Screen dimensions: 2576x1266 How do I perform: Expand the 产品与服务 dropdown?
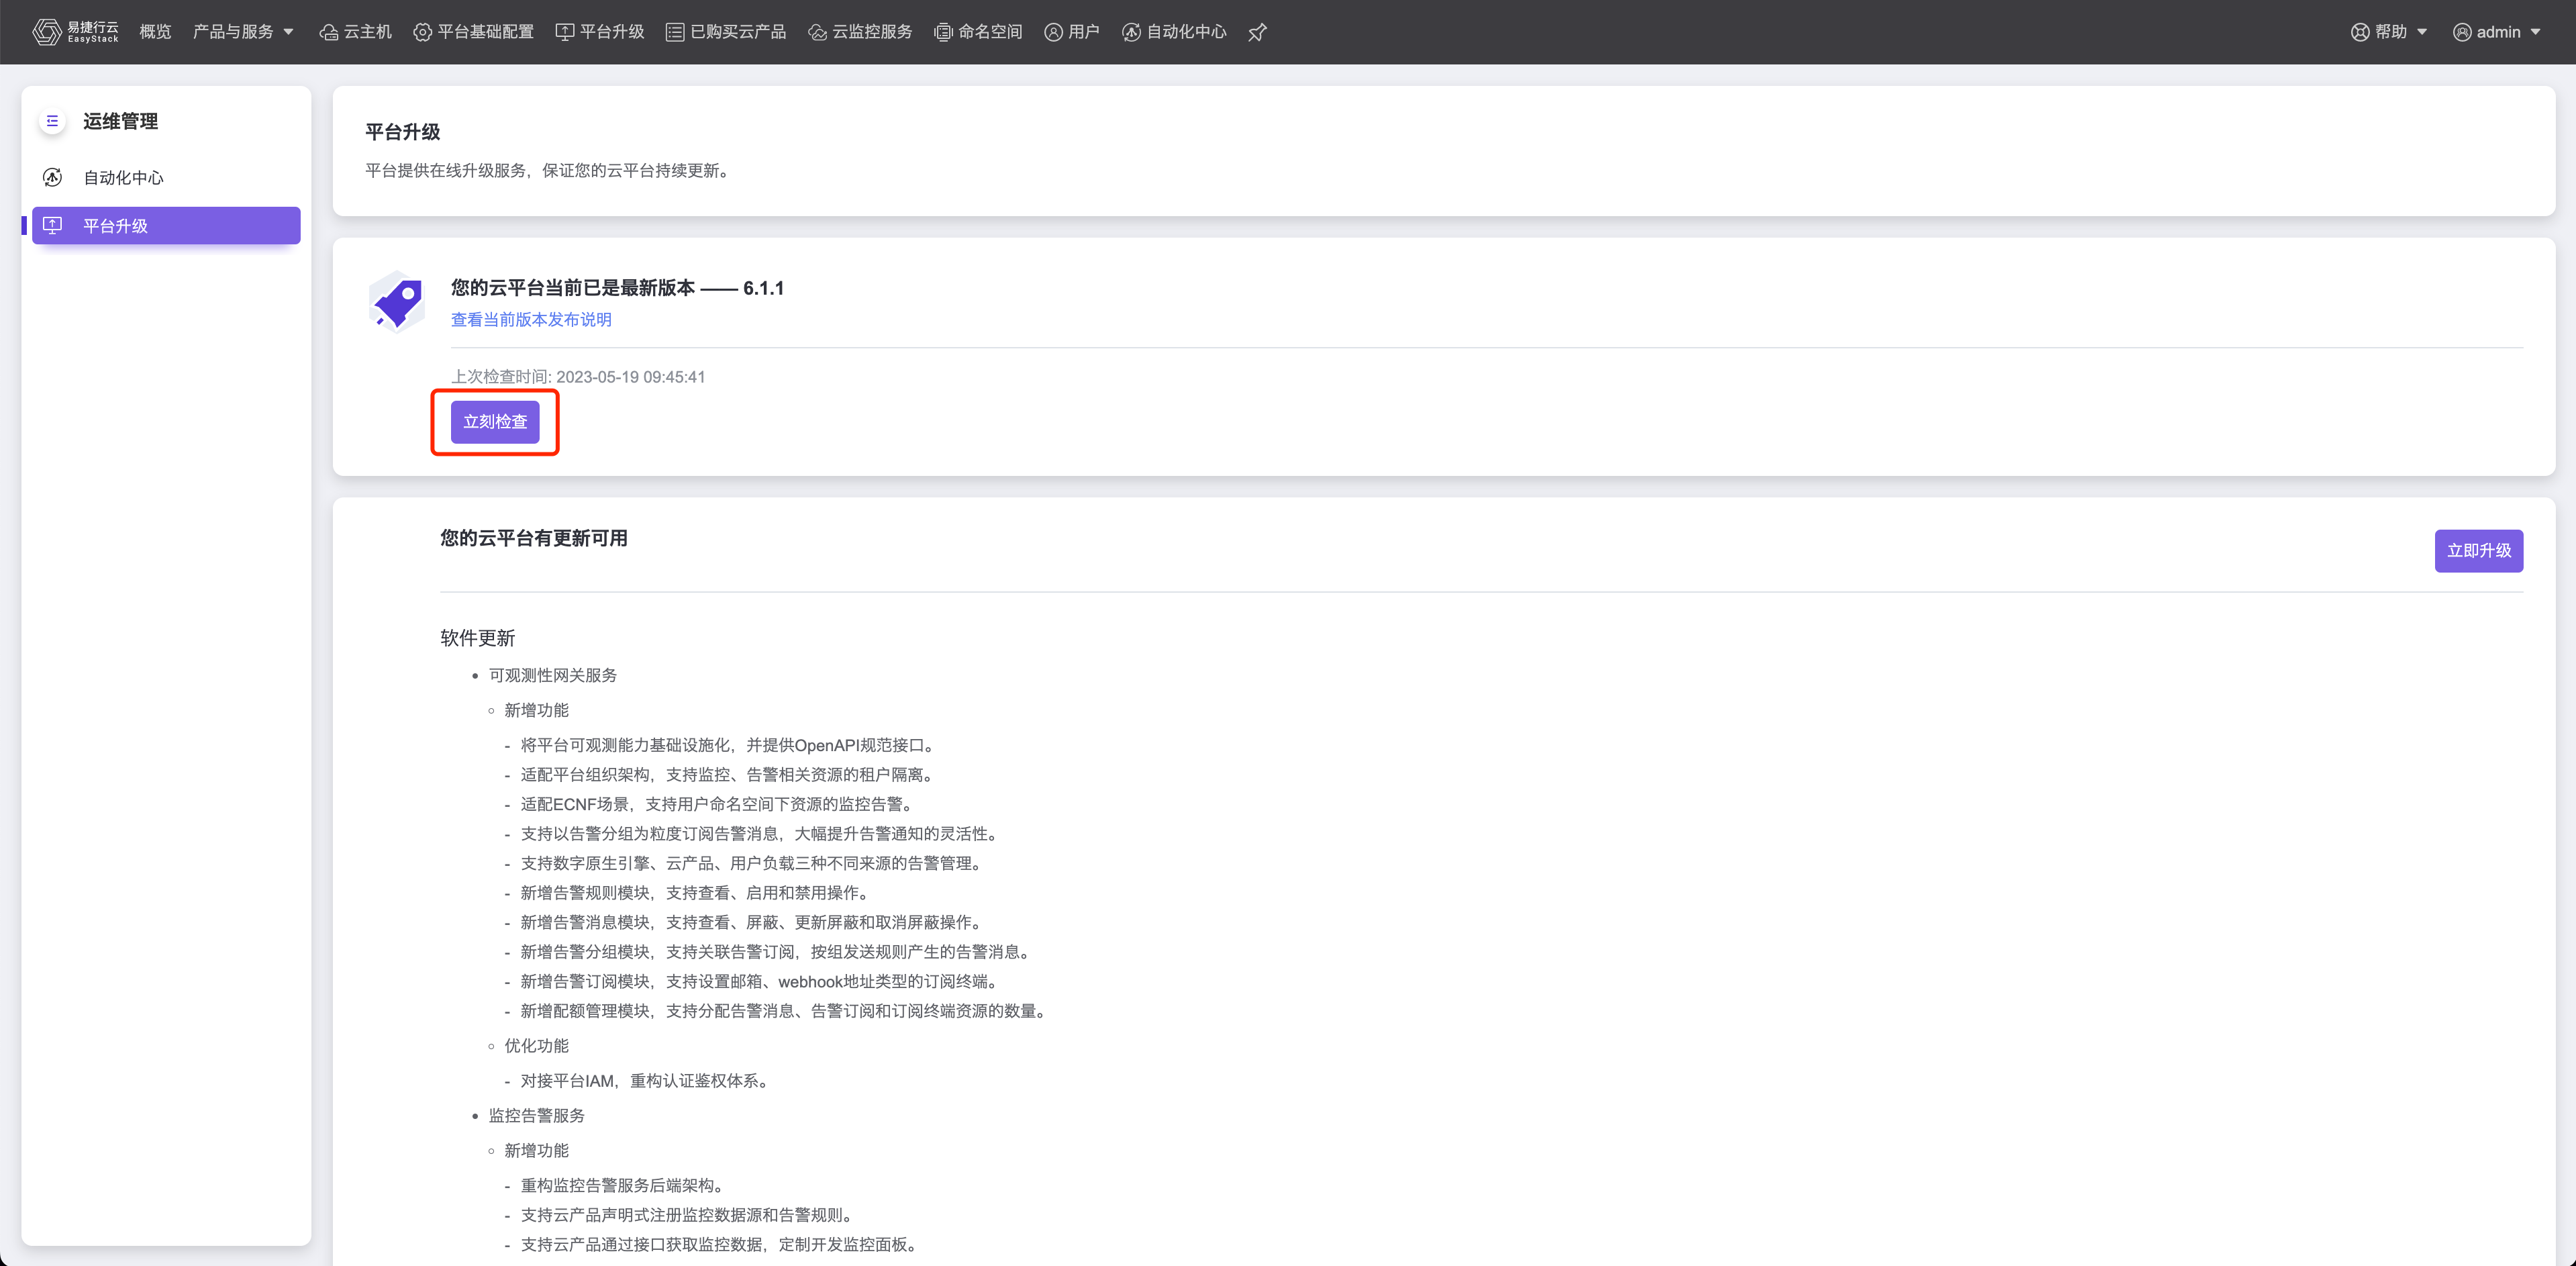tap(243, 32)
